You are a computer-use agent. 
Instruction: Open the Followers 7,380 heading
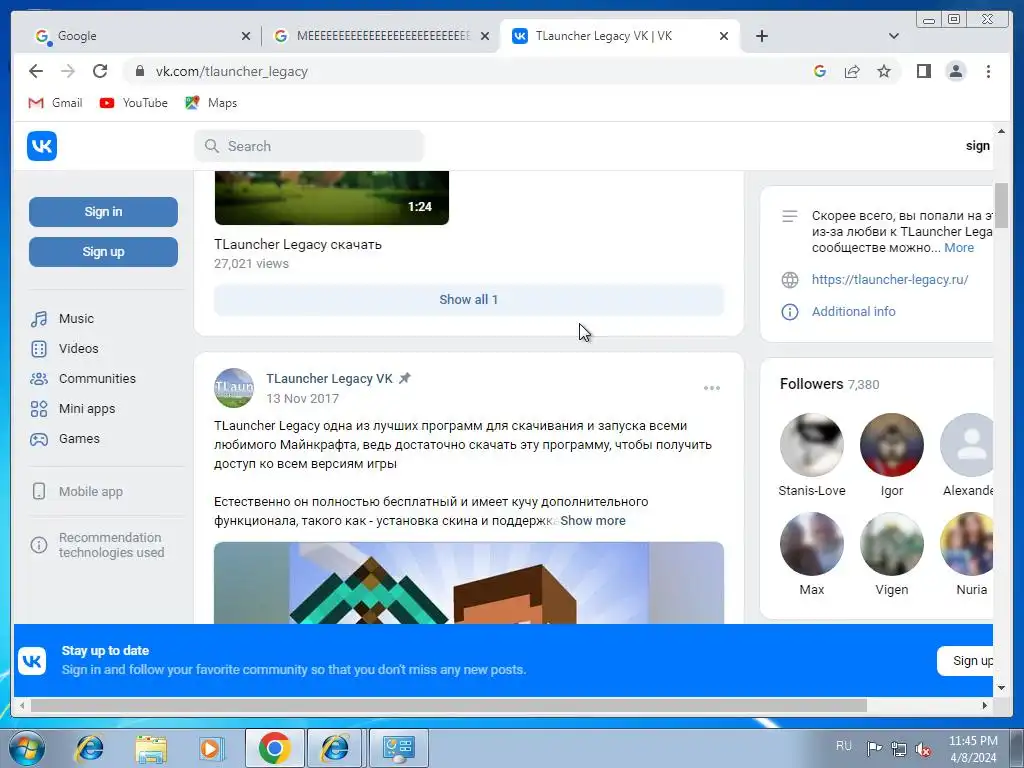coord(829,384)
